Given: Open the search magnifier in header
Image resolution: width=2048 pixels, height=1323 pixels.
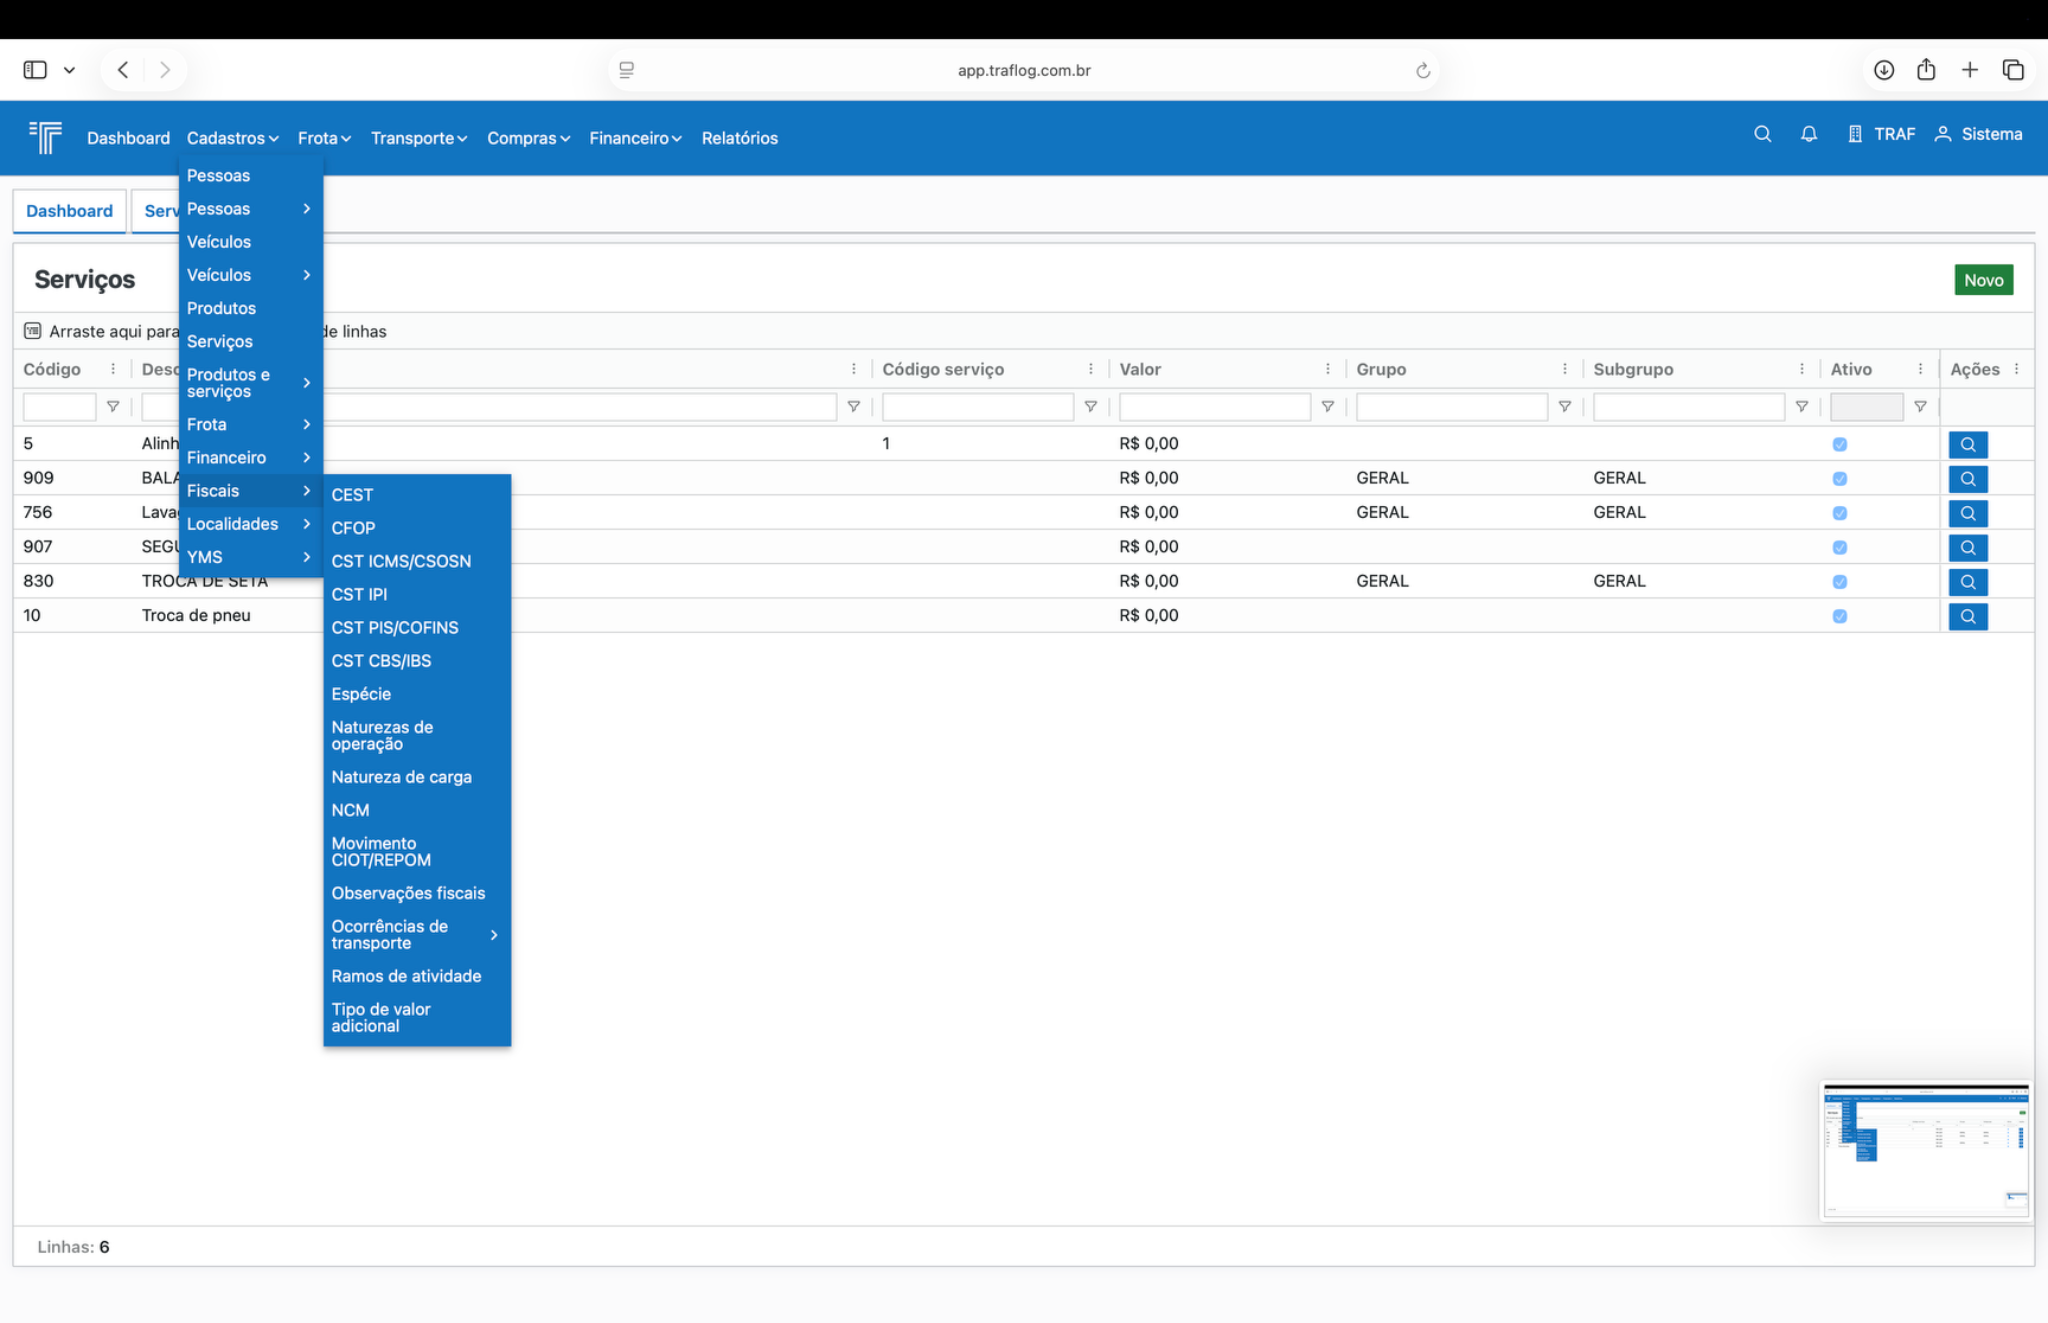Looking at the screenshot, I should click(x=1762, y=134).
